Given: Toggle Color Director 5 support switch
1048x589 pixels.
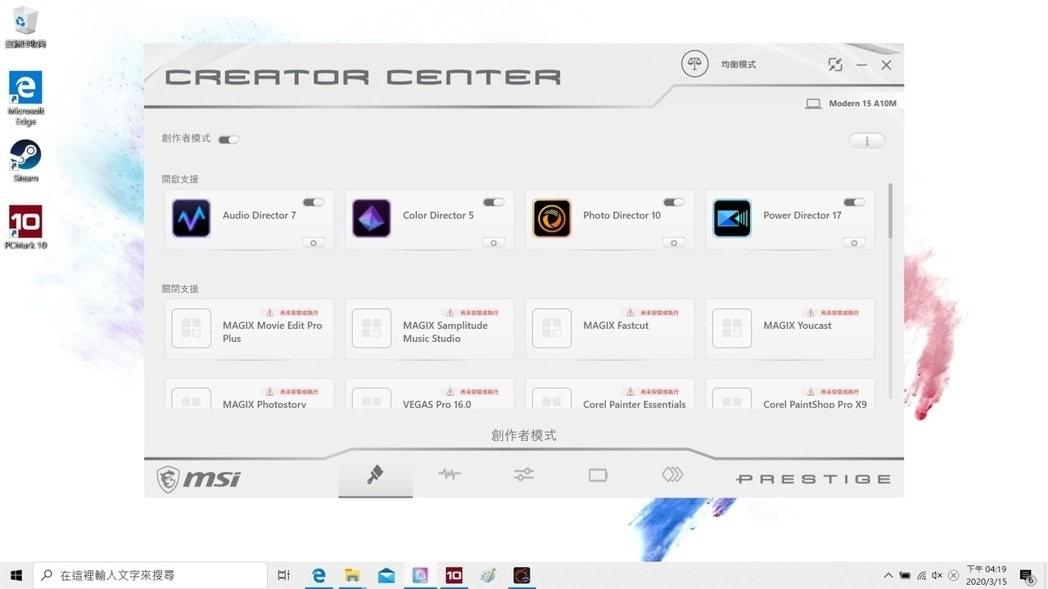Looking at the screenshot, I should click(494, 202).
